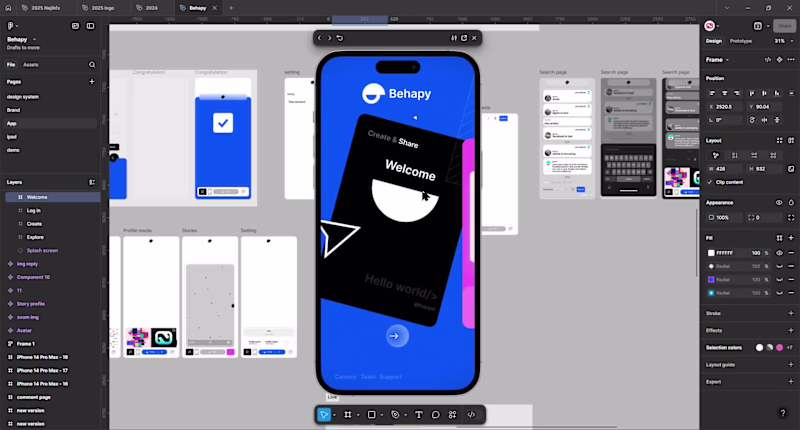Open blend mode drop icon in Appearance
This screenshot has width=800, height=430.
point(791,203)
